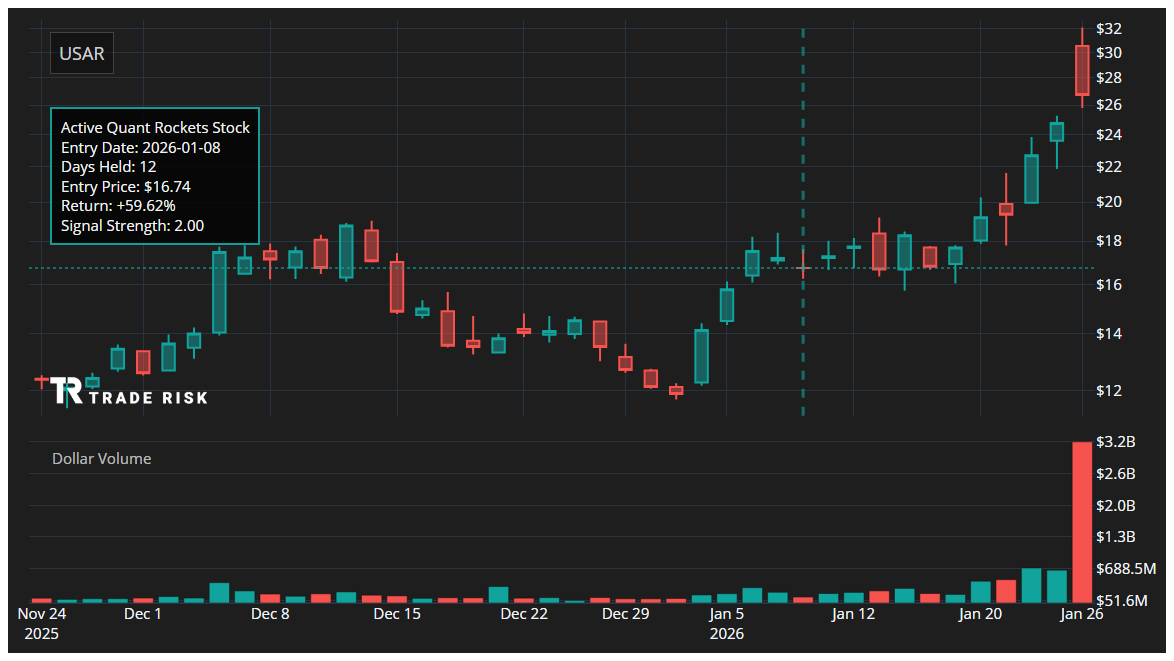Click the 'Dec 1' date label
This screenshot has width=1174, height=661.
142,614
